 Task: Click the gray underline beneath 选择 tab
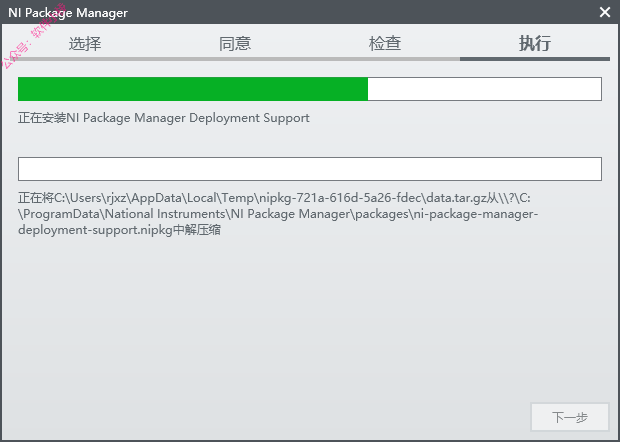(85, 59)
